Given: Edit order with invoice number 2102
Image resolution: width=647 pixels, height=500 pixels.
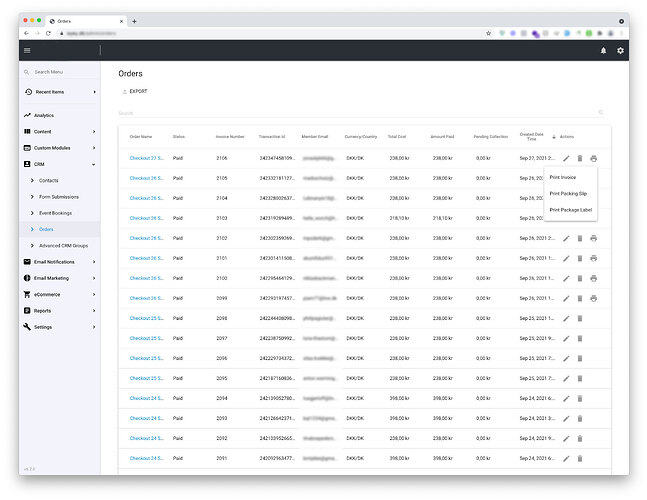Looking at the screenshot, I should coord(566,238).
